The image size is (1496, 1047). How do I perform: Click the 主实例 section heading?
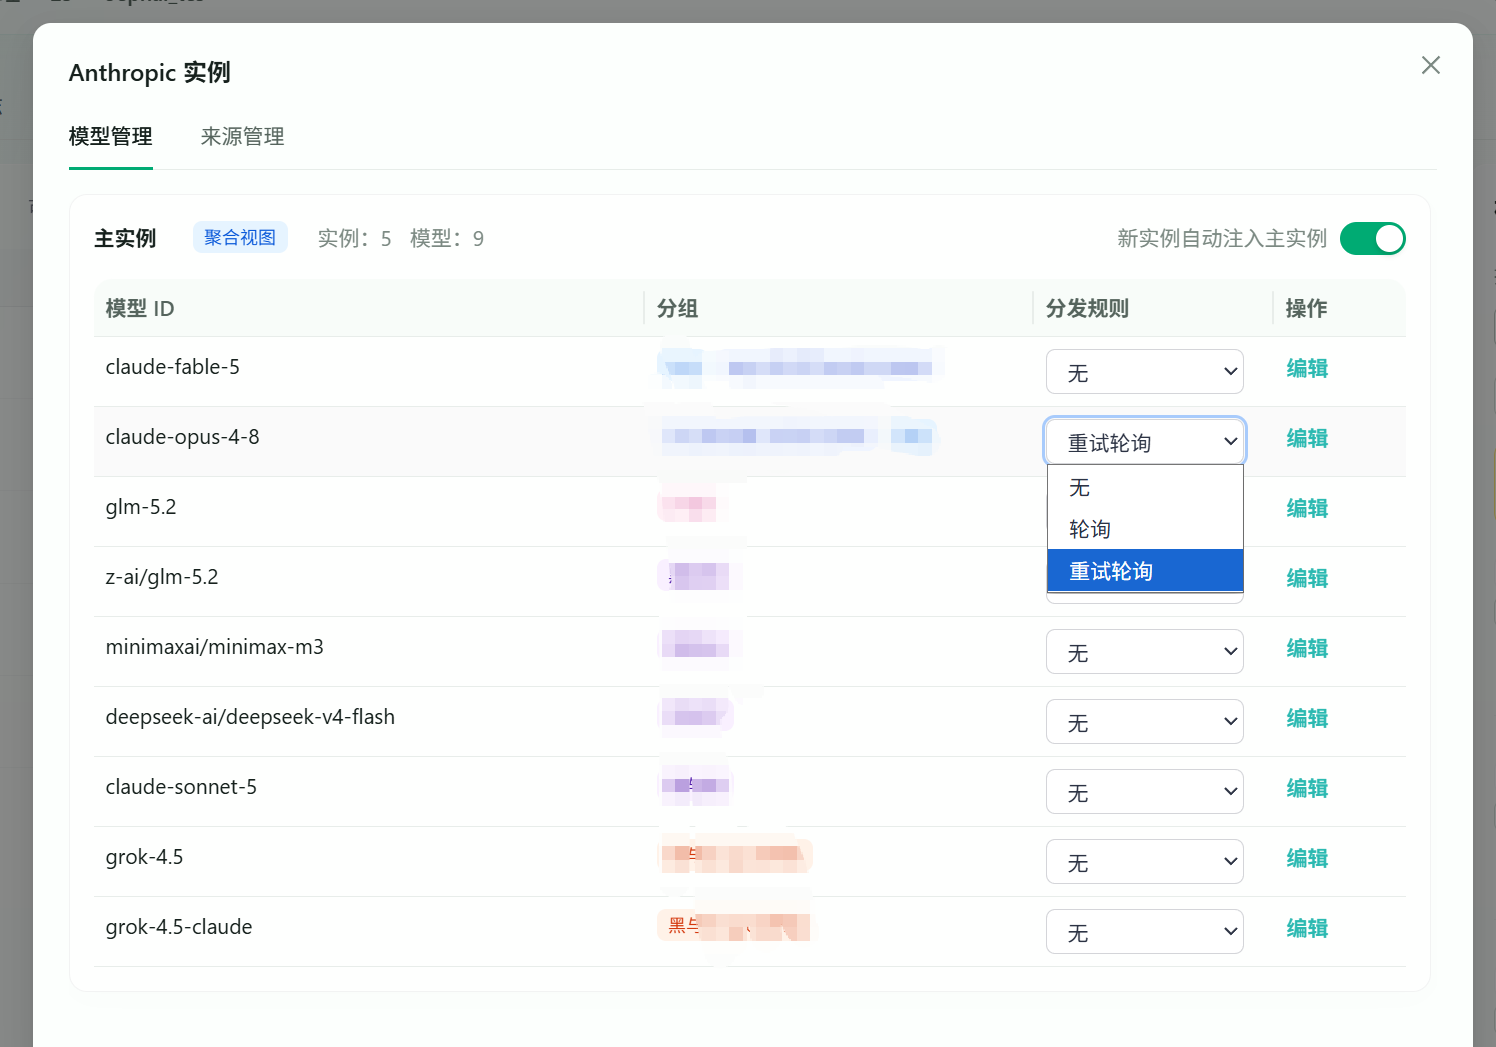coord(125,238)
